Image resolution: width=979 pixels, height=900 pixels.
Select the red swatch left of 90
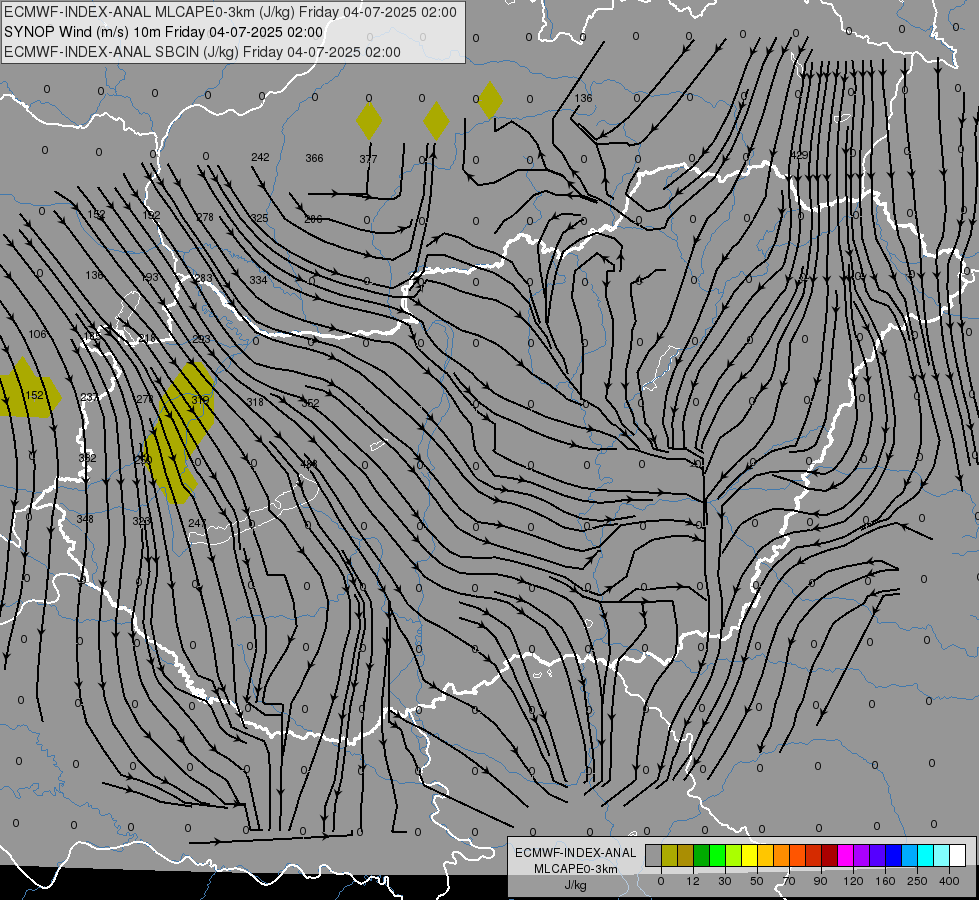point(814,856)
